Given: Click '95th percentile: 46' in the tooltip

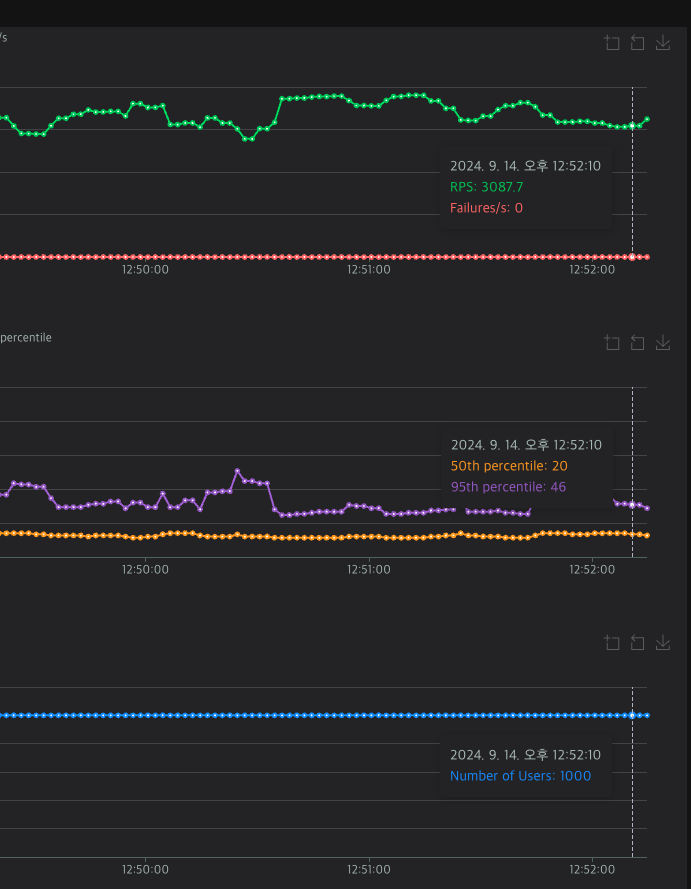Looking at the screenshot, I should (508, 487).
